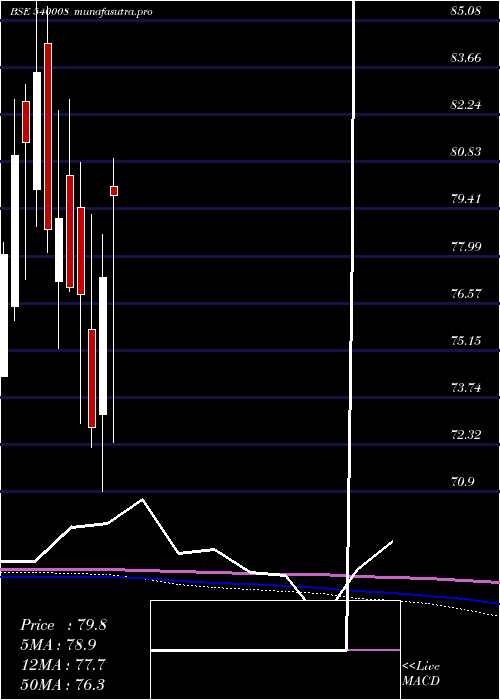Click the 77.99 price axis label
The width and height of the screenshot is (500, 700).
click(466, 246)
